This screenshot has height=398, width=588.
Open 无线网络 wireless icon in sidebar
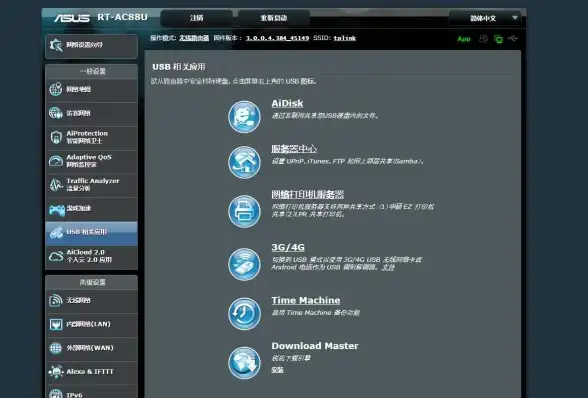click(56, 300)
